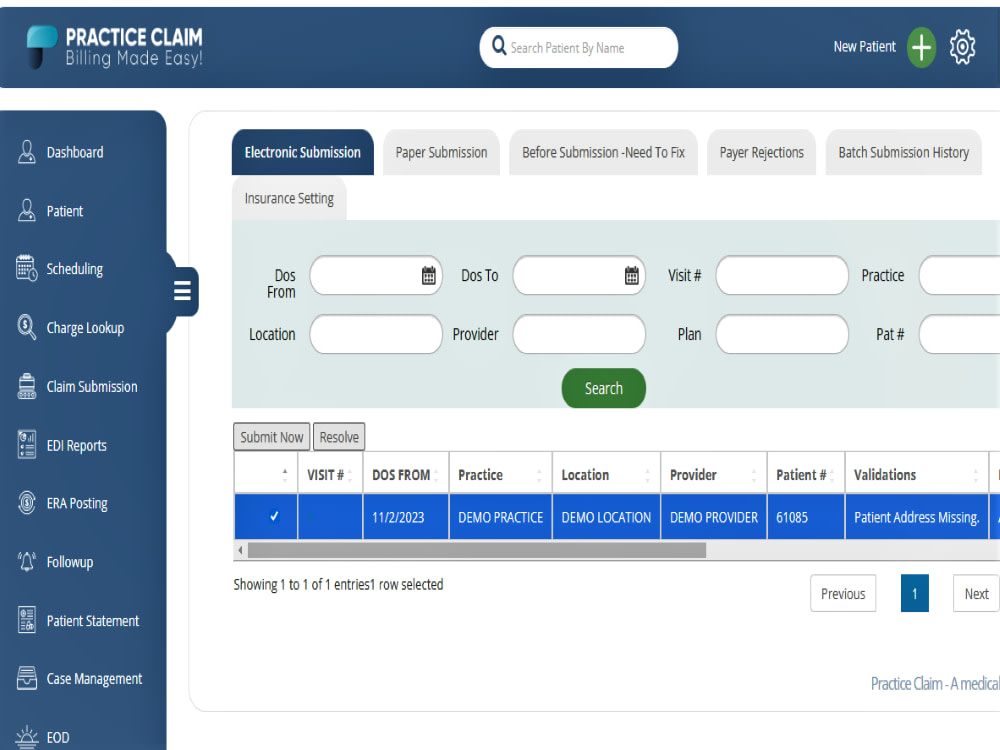Click the Dos From date field
The image size is (1000, 750).
[376, 276]
